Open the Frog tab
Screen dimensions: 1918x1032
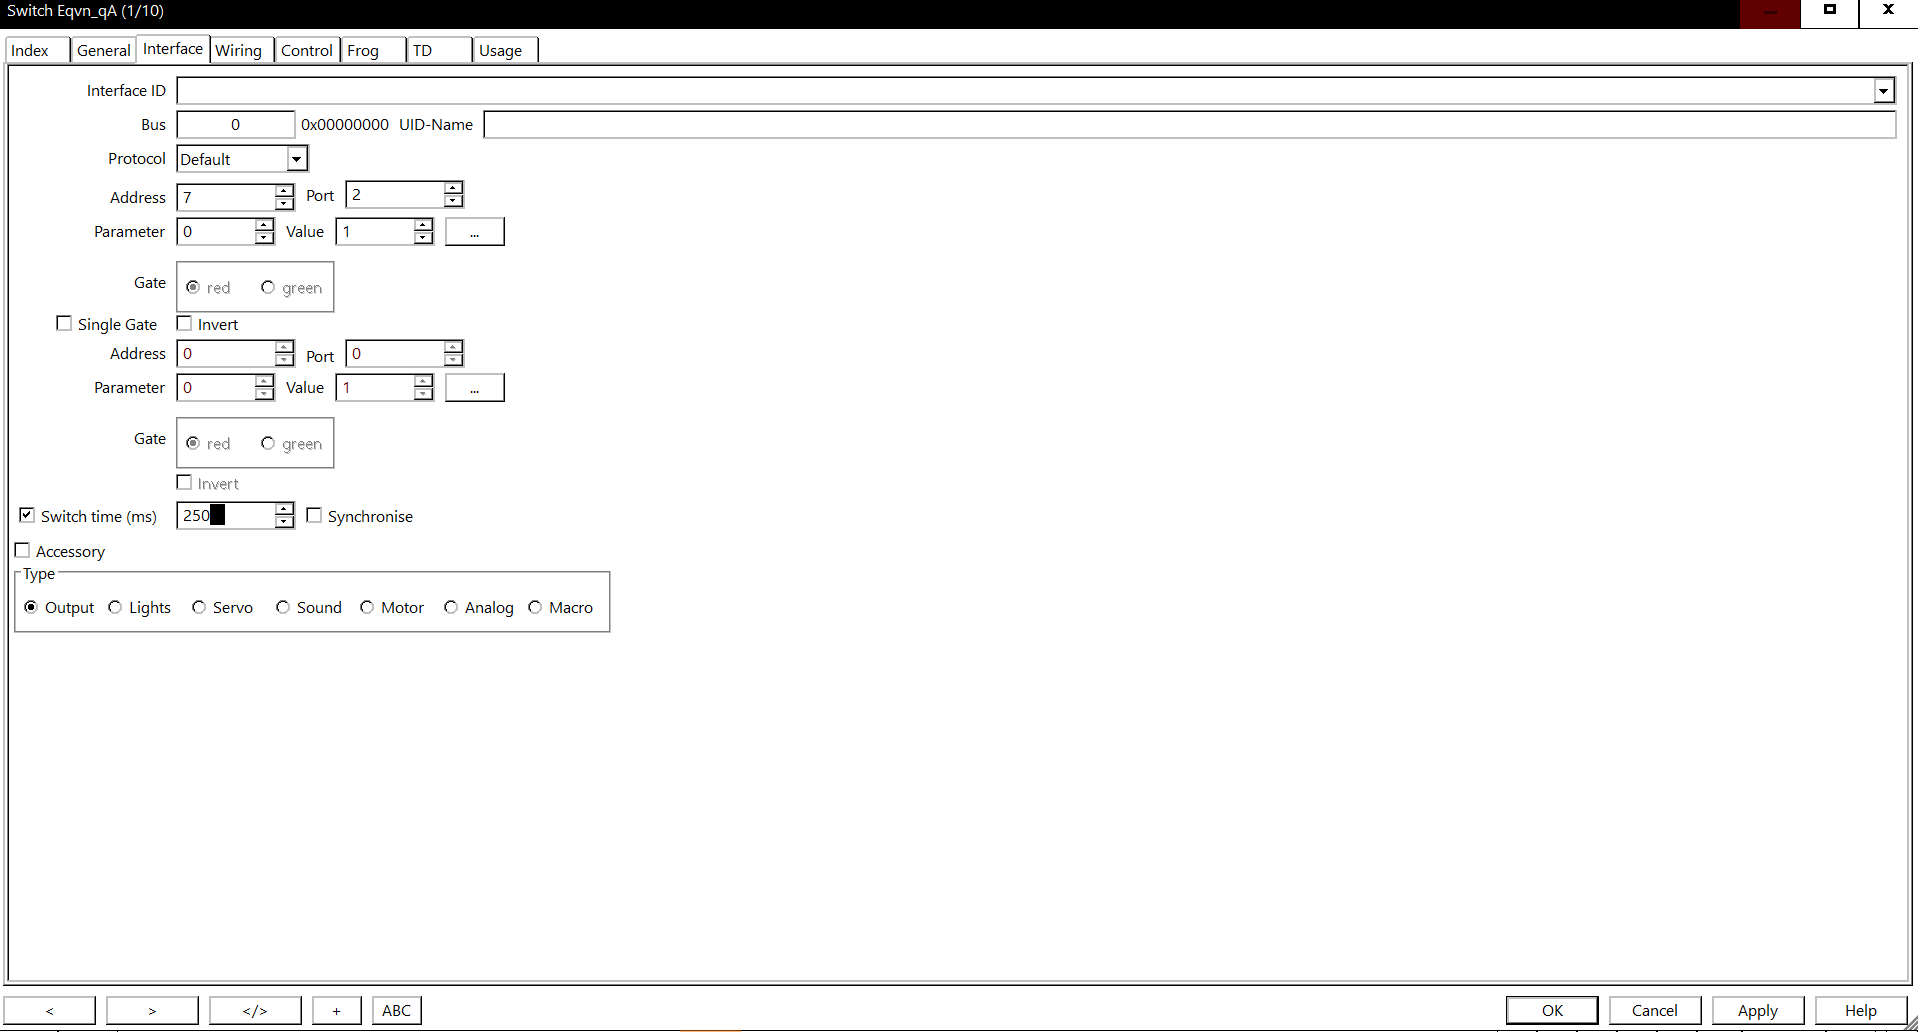(363, 50)
